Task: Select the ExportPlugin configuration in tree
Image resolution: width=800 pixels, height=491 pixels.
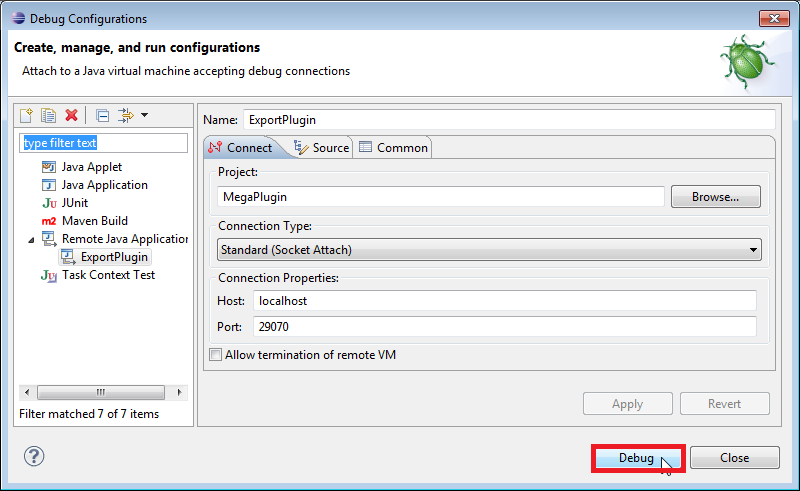Action: pos(114,257)
